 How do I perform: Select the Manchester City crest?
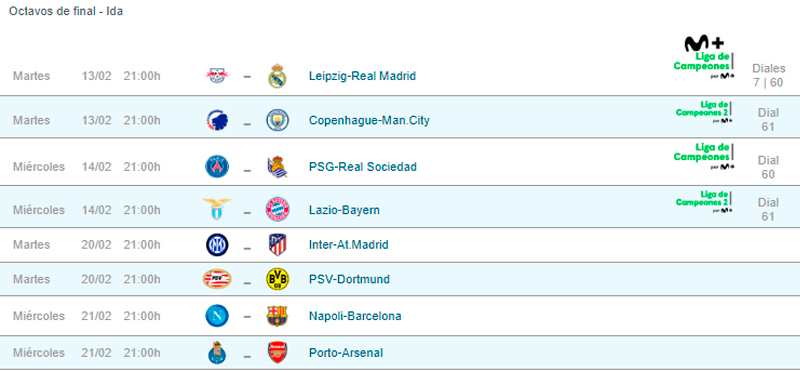tap(278, 120)
